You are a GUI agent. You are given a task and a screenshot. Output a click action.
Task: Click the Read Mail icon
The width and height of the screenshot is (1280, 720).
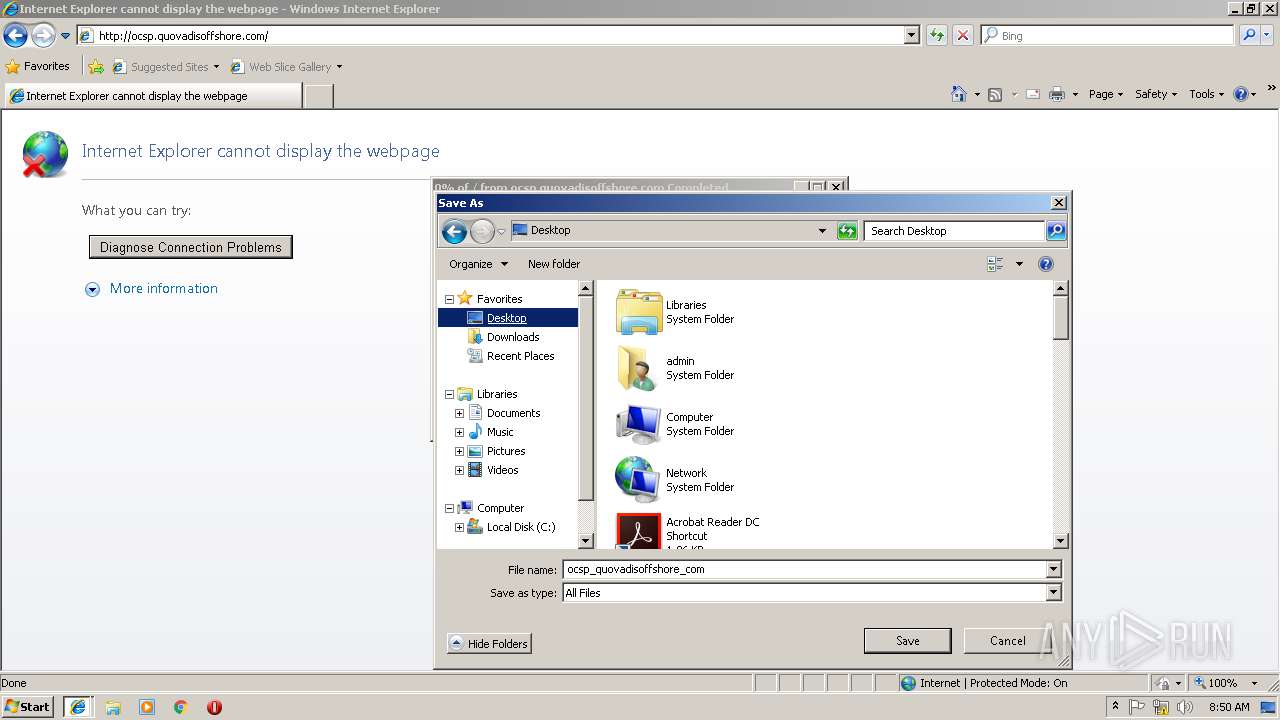[1032, 94]
